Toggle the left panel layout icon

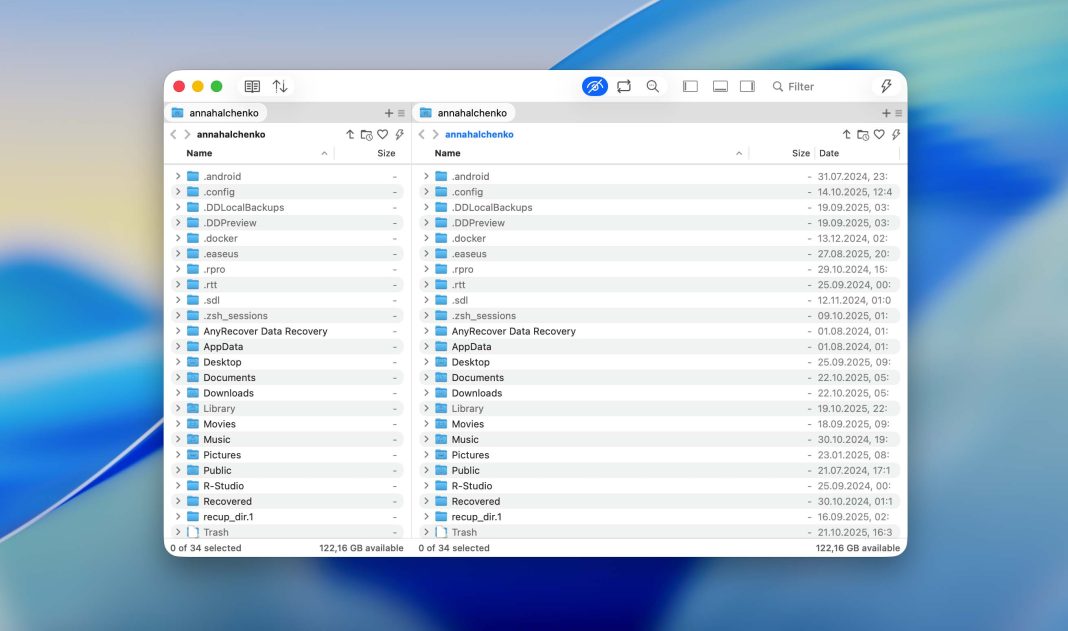pos(690,86)
